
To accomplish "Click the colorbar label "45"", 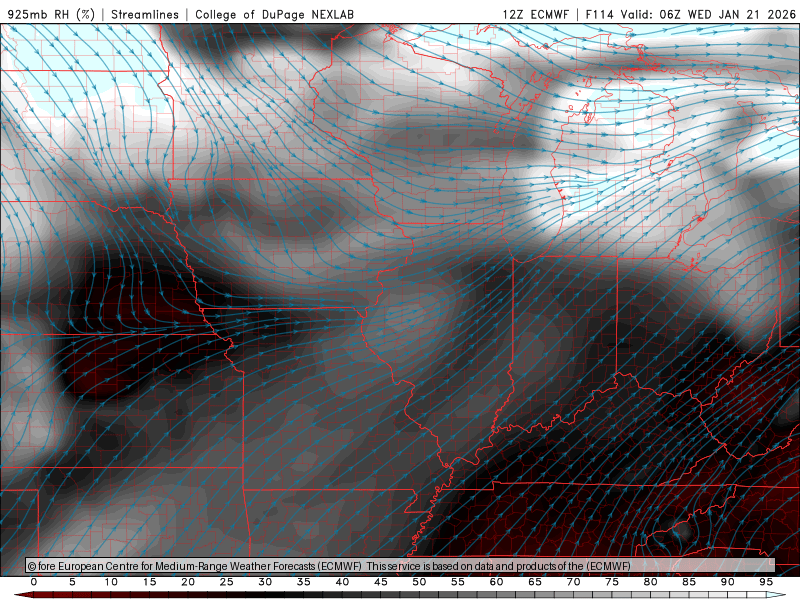I will click(381, 582).
